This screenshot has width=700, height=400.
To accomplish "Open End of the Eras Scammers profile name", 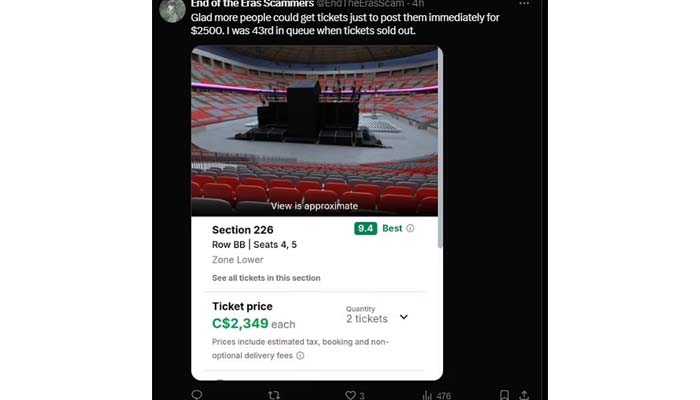I will (x=251, y=4).
